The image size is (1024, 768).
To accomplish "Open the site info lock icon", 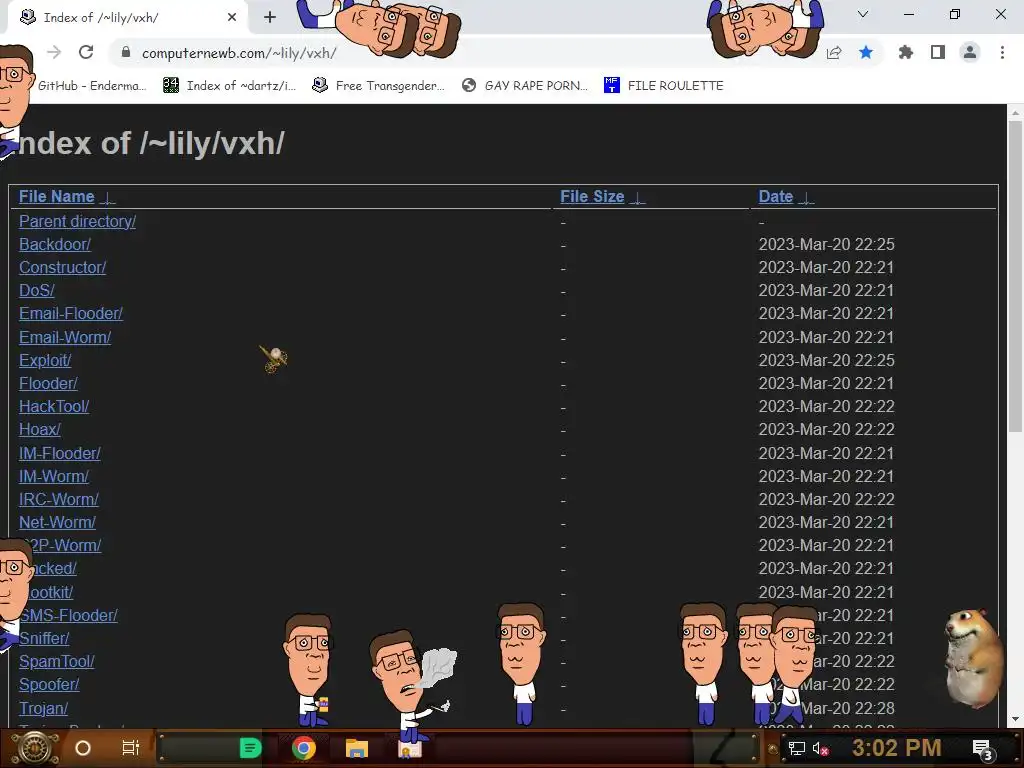I will point(126,53).
